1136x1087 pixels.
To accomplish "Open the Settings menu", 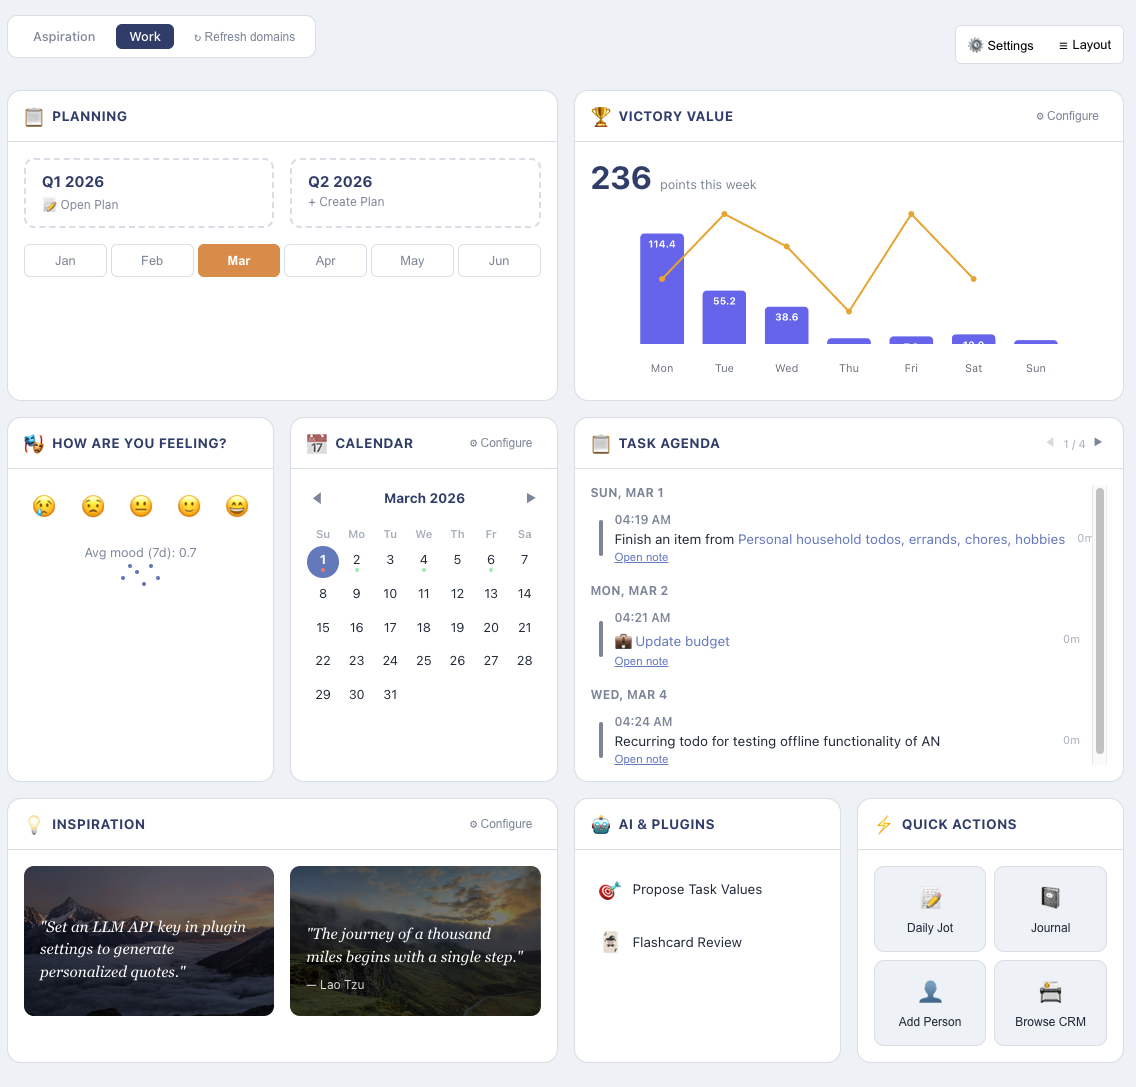I will (x=1001, y=45).
